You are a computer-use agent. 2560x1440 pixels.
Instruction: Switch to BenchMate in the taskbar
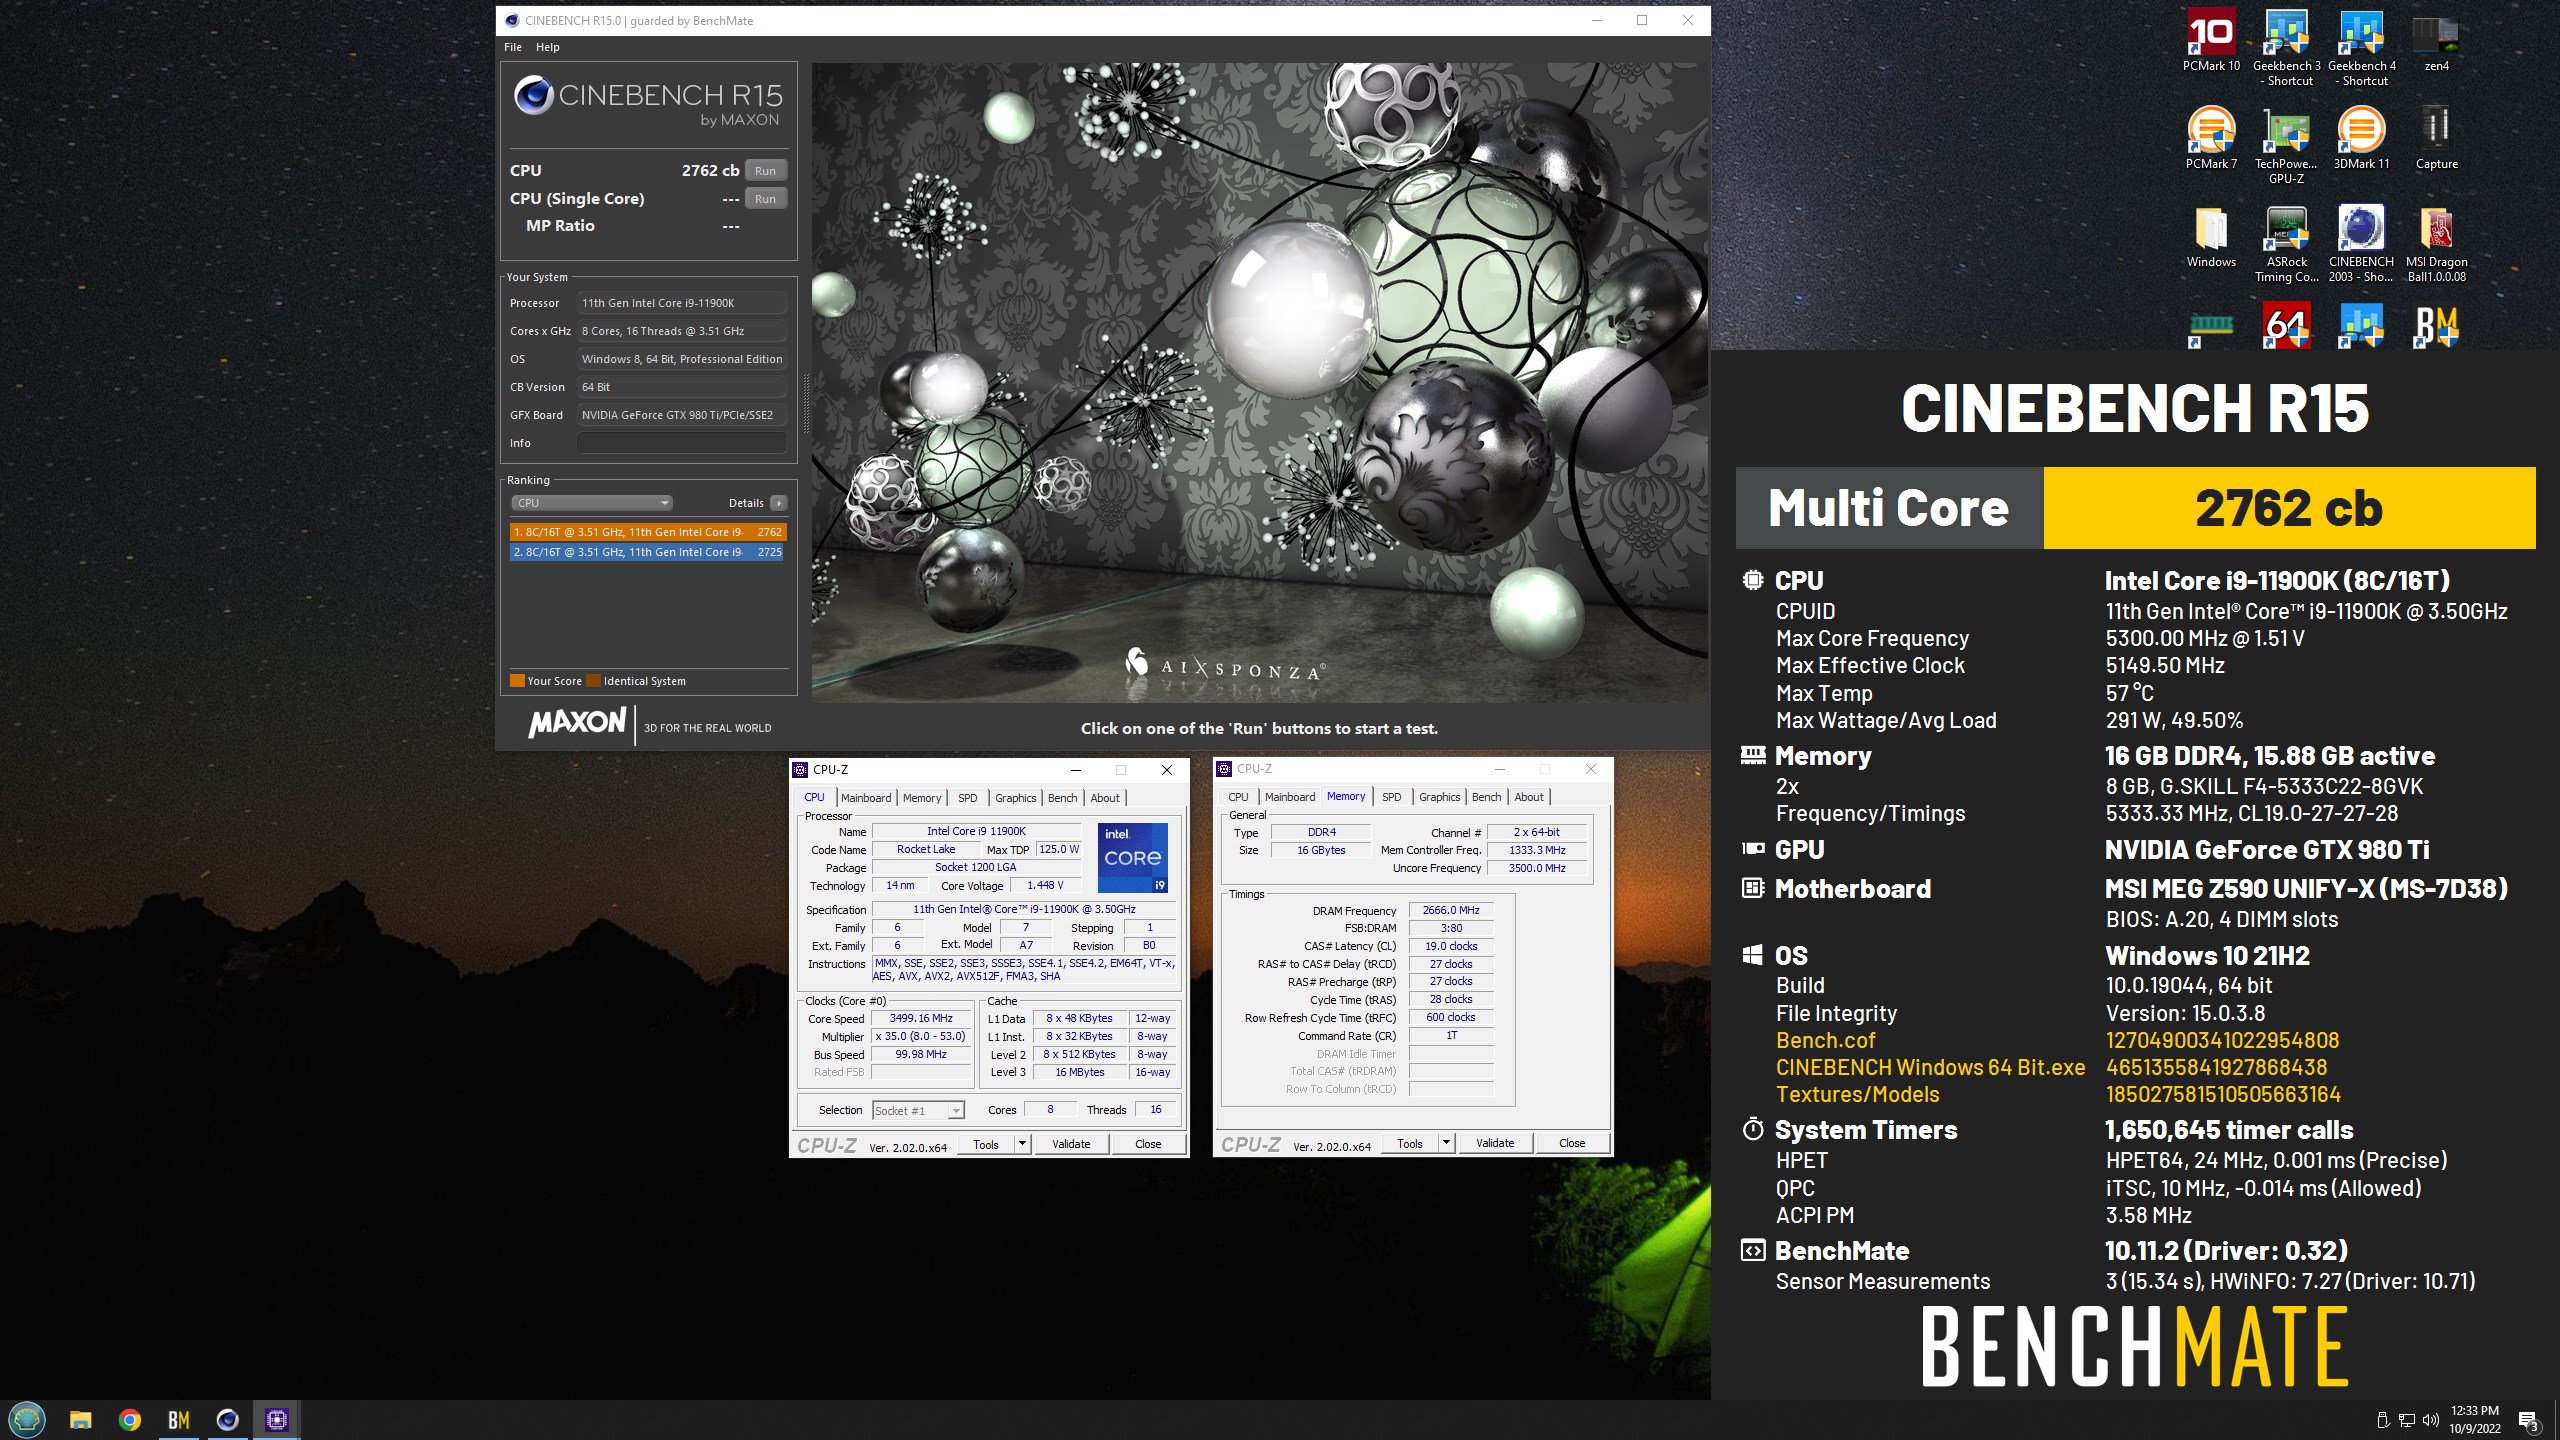[178, 1420]
